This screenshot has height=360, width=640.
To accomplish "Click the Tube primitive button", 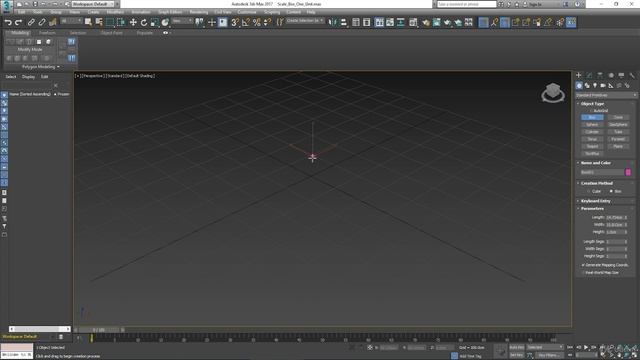I will [618, 132].
